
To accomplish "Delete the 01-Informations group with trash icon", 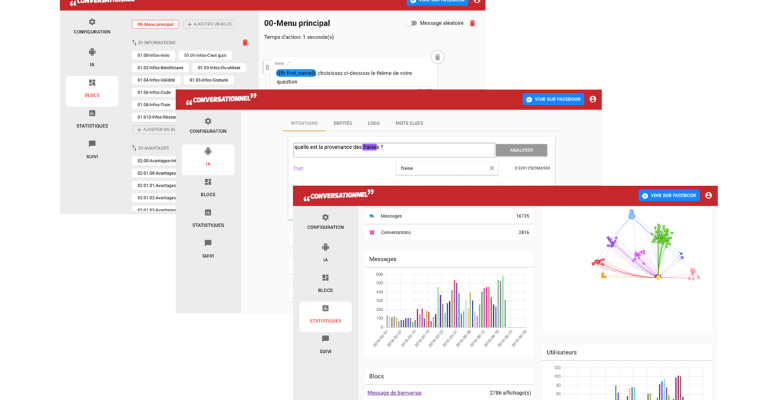I will (245, 43).
